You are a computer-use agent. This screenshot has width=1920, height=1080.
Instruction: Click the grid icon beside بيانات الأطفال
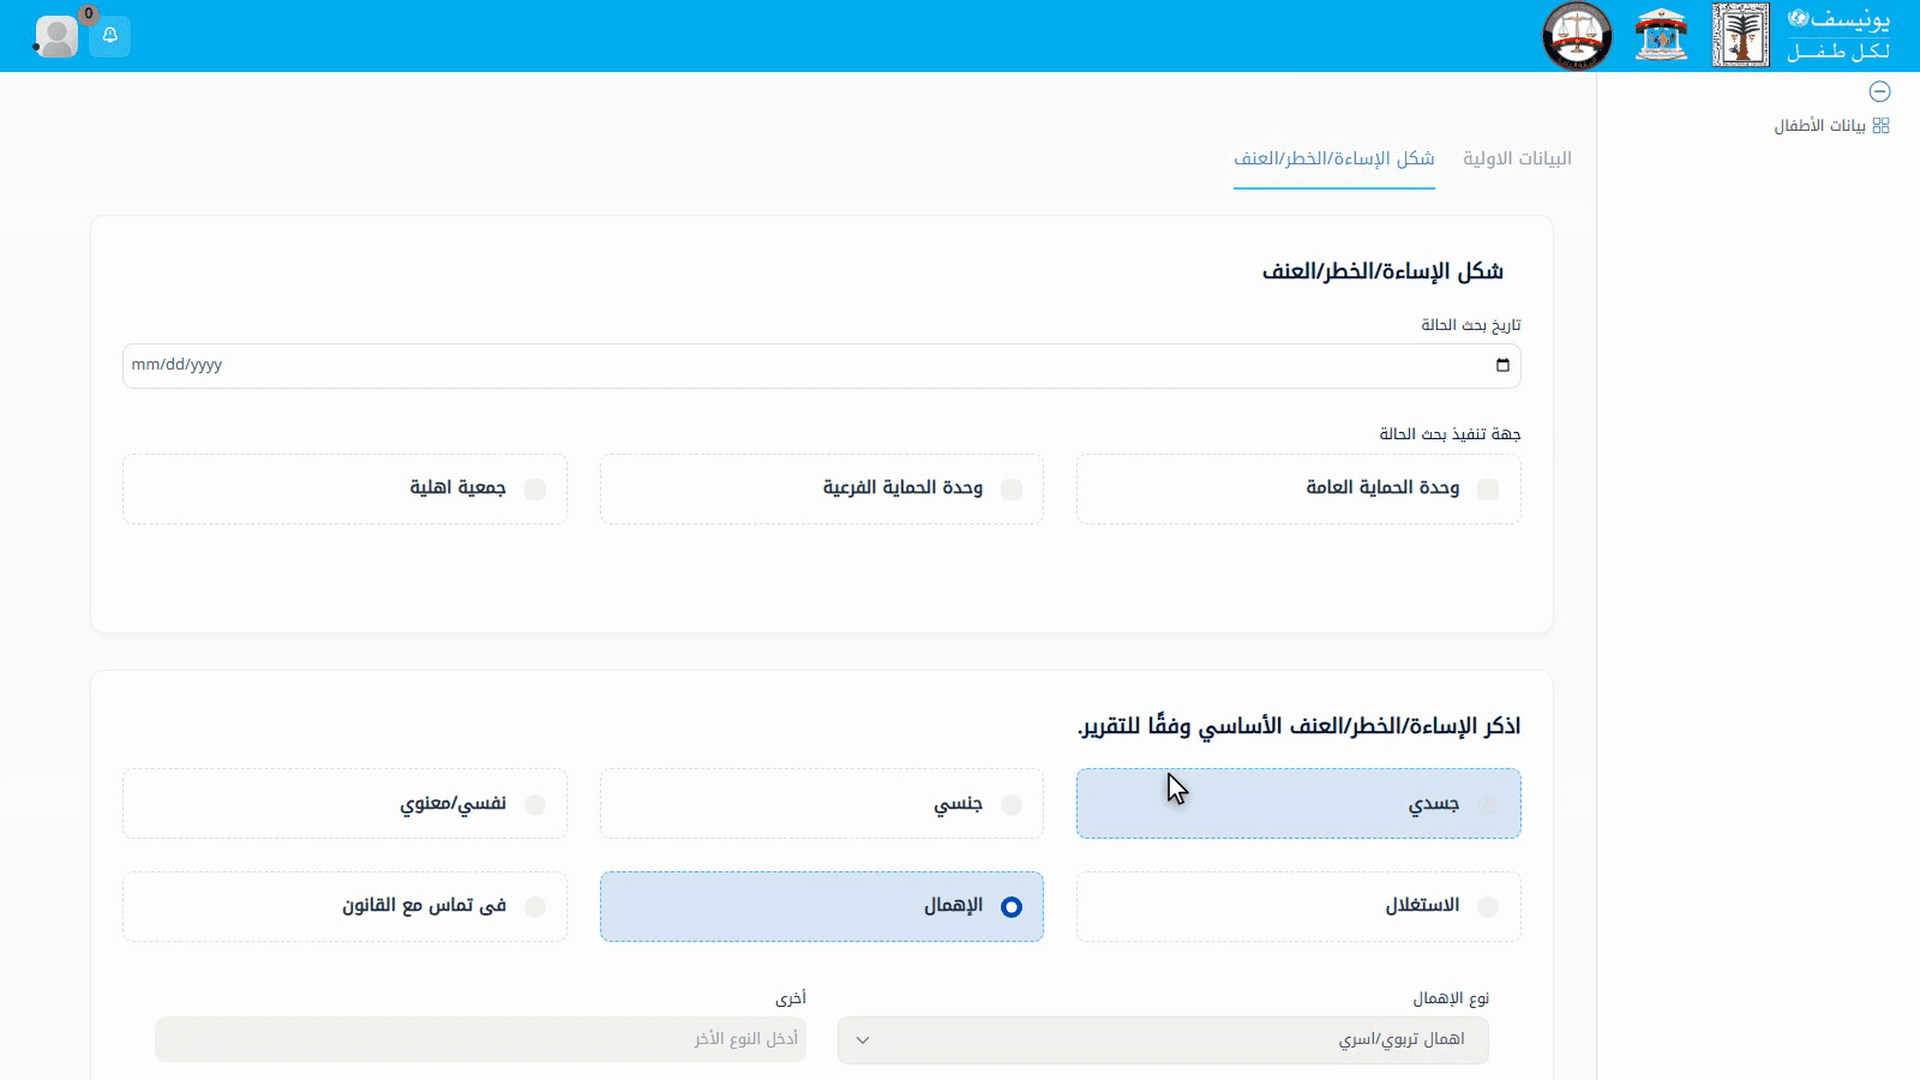tap(1881, 126)
